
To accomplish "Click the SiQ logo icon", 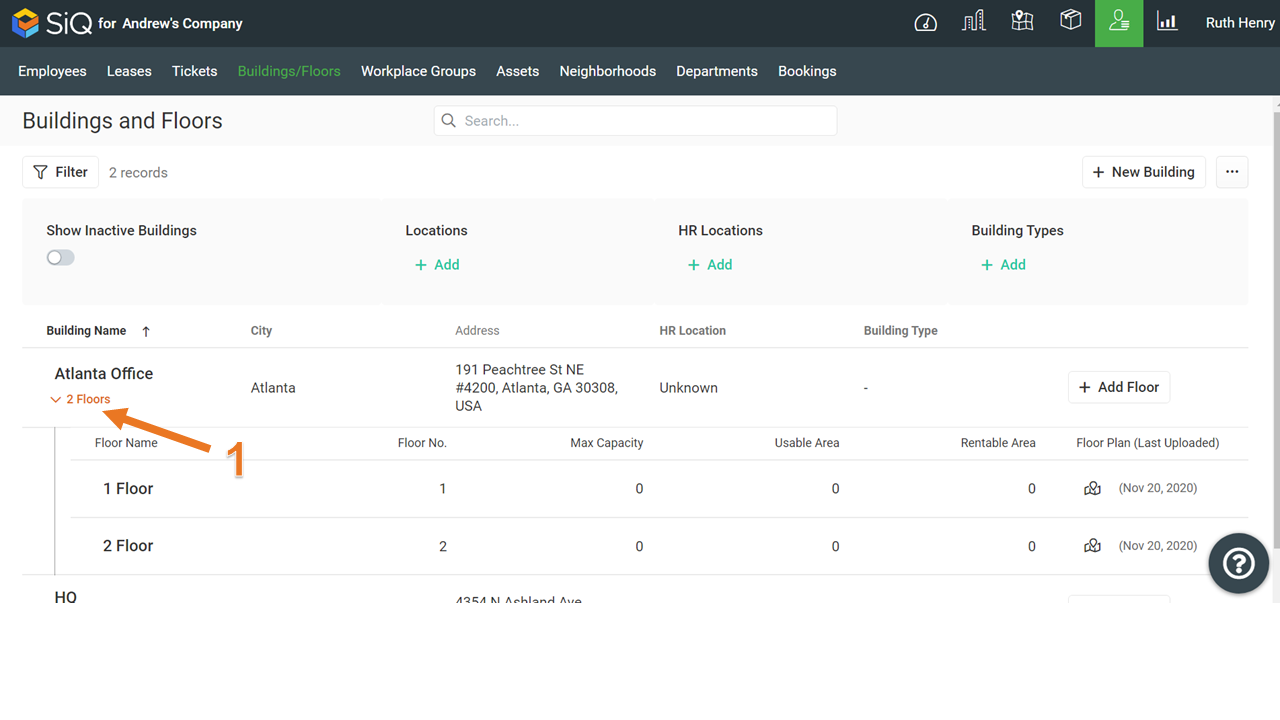I will [25, 23].
